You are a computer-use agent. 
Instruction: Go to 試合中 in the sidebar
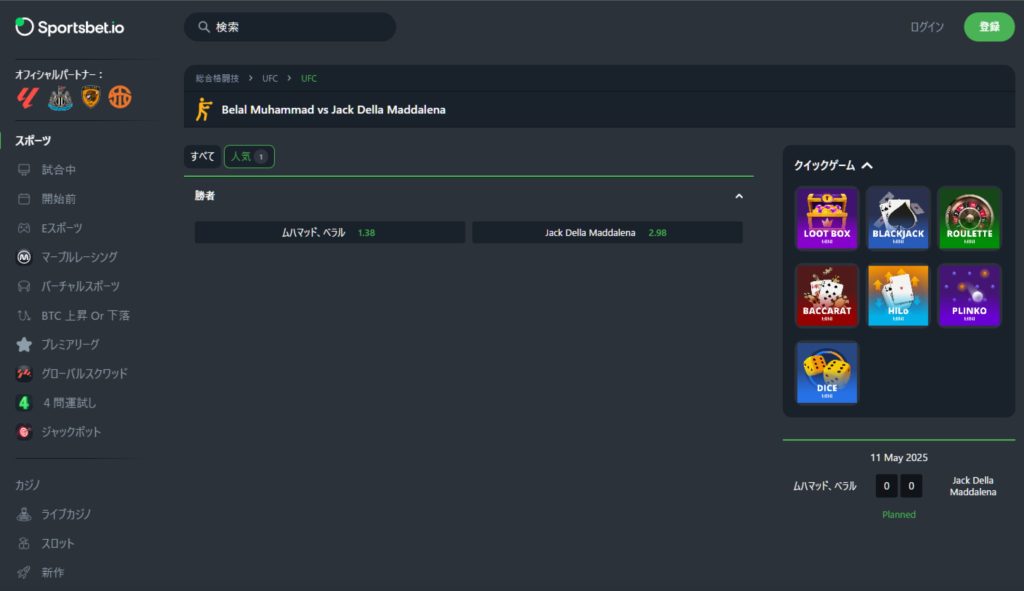[x=59, y=170]
